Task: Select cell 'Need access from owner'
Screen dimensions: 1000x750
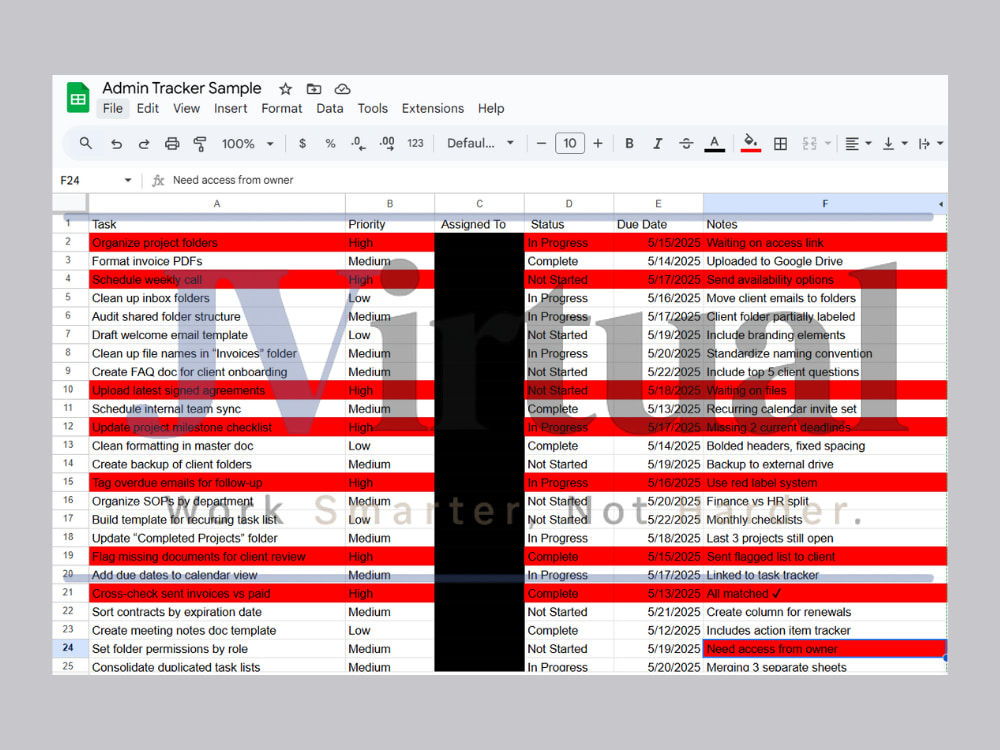Action: click(825, 649)
